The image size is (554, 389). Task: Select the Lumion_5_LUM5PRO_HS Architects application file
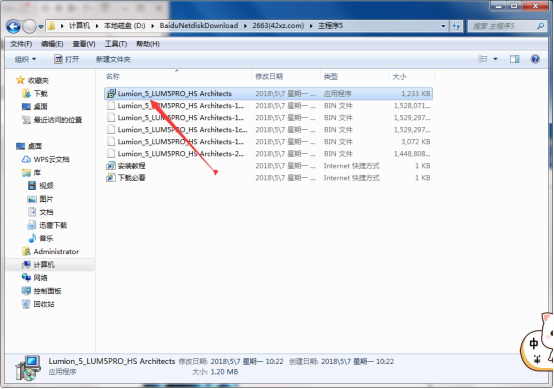click(x=269, y=94)
